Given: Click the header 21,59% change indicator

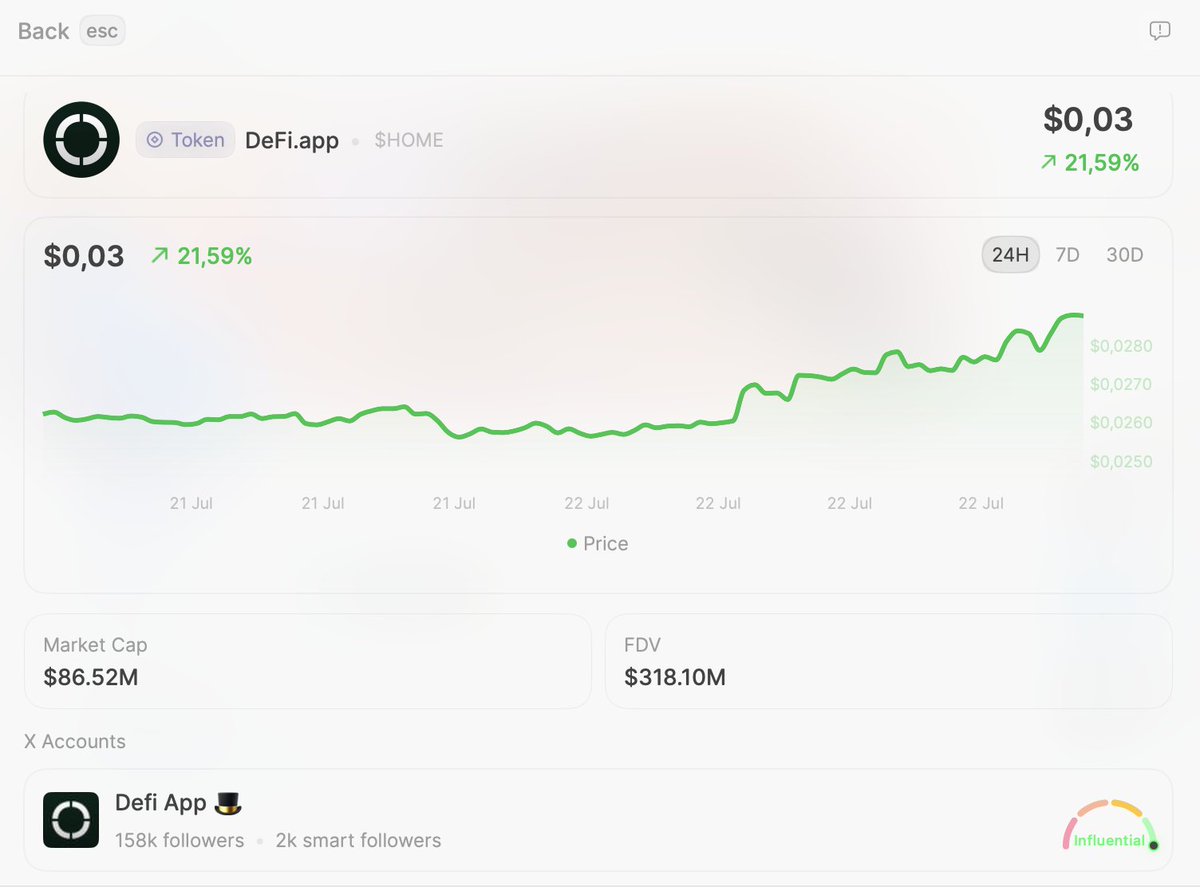Looking at the screenshot, I should [x=1090, y=162].
